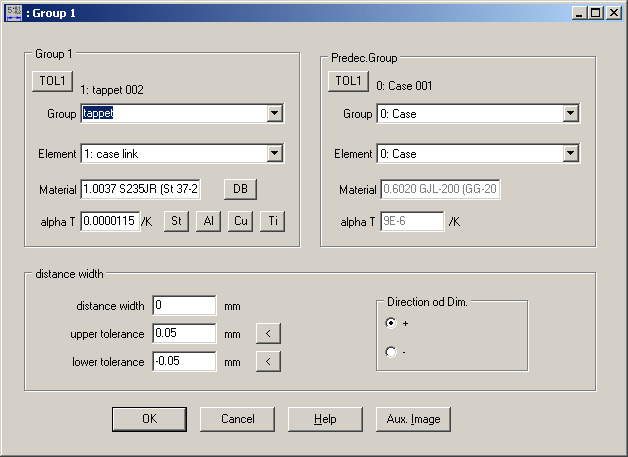Click into the distance width field
Viewport: 628px width, 457px height.
(184, 306)
